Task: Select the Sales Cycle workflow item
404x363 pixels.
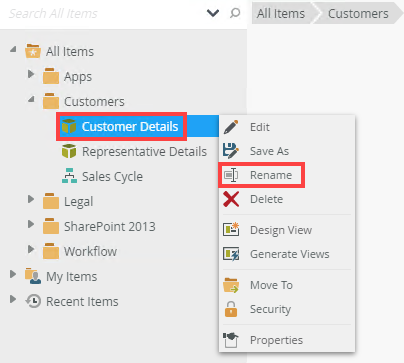Action: [112, 177]
